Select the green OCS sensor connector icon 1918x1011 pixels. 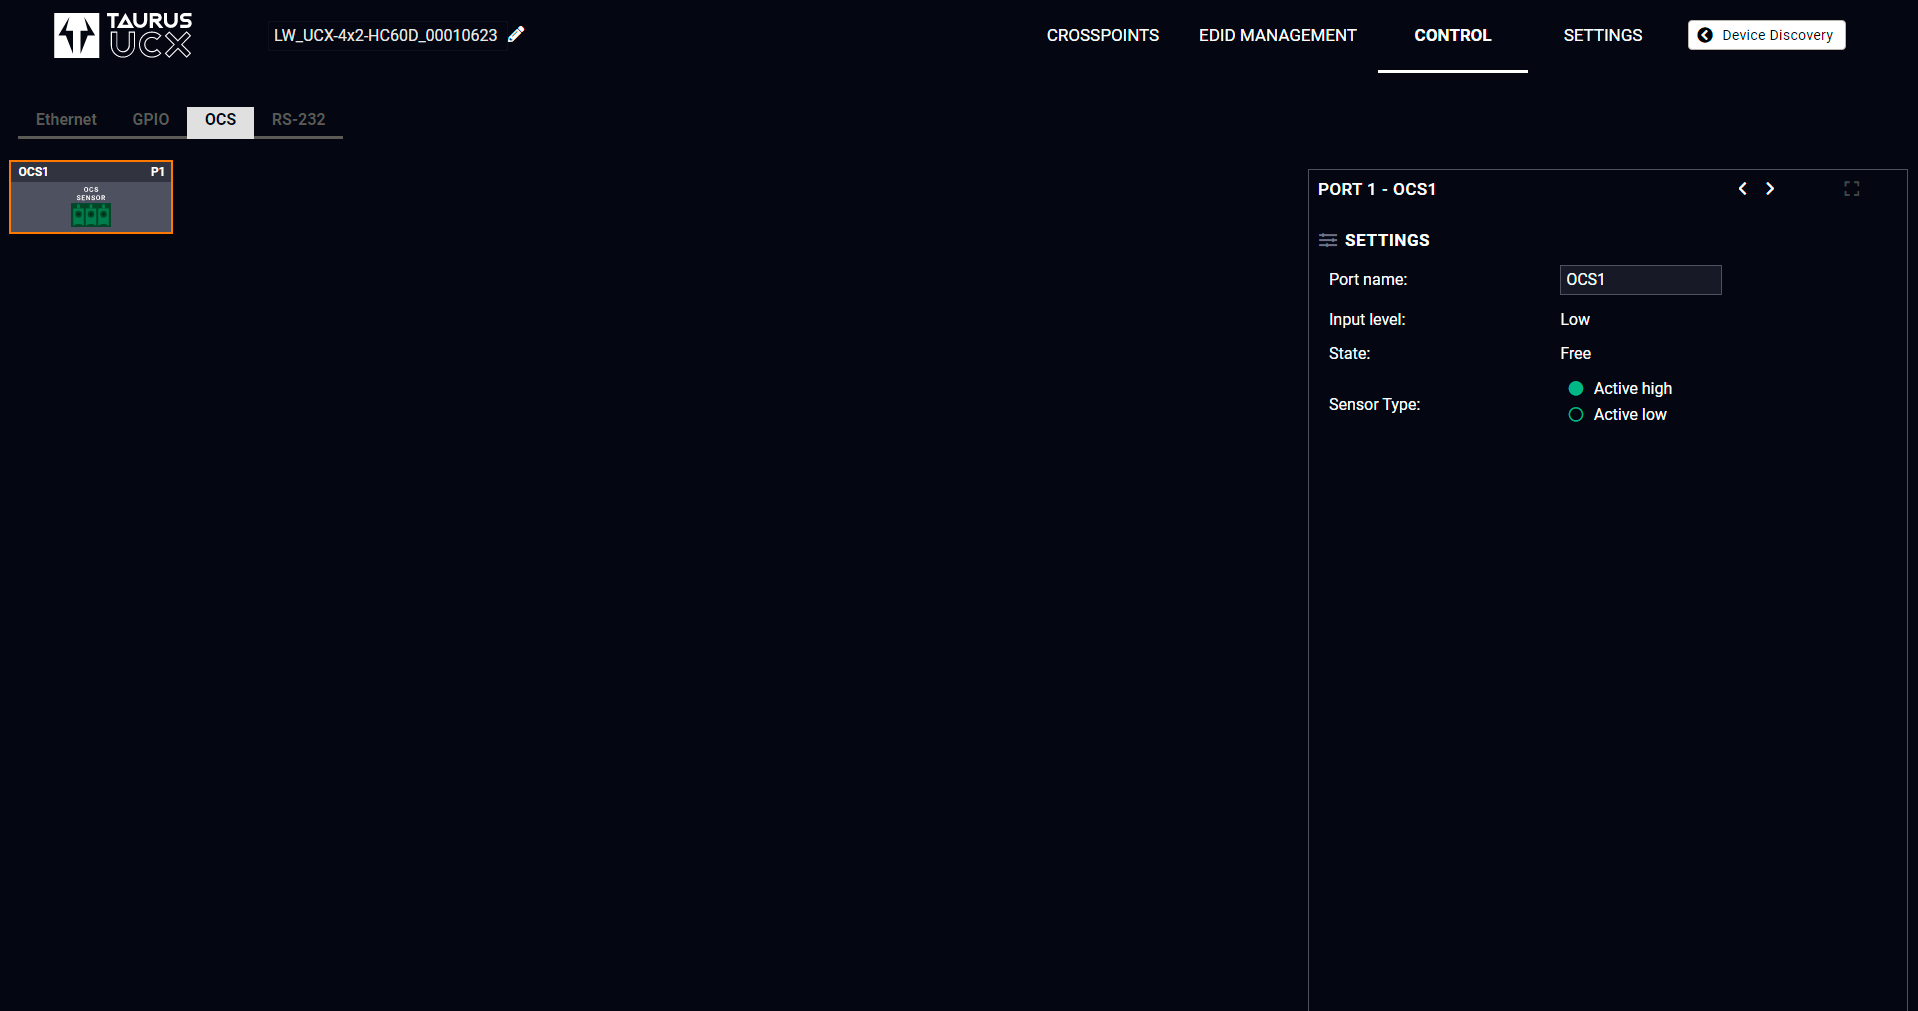pos(91,214)
